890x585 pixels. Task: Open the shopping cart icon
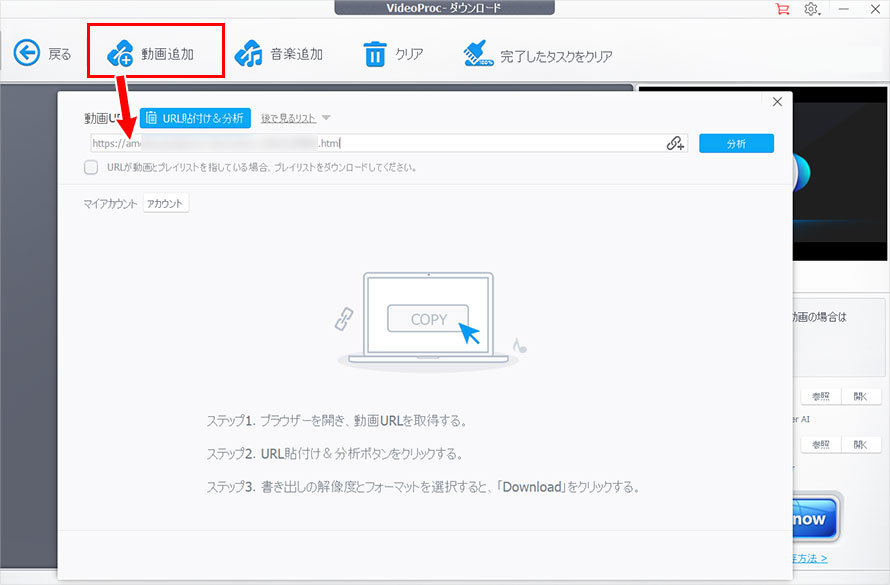(781, 8)
